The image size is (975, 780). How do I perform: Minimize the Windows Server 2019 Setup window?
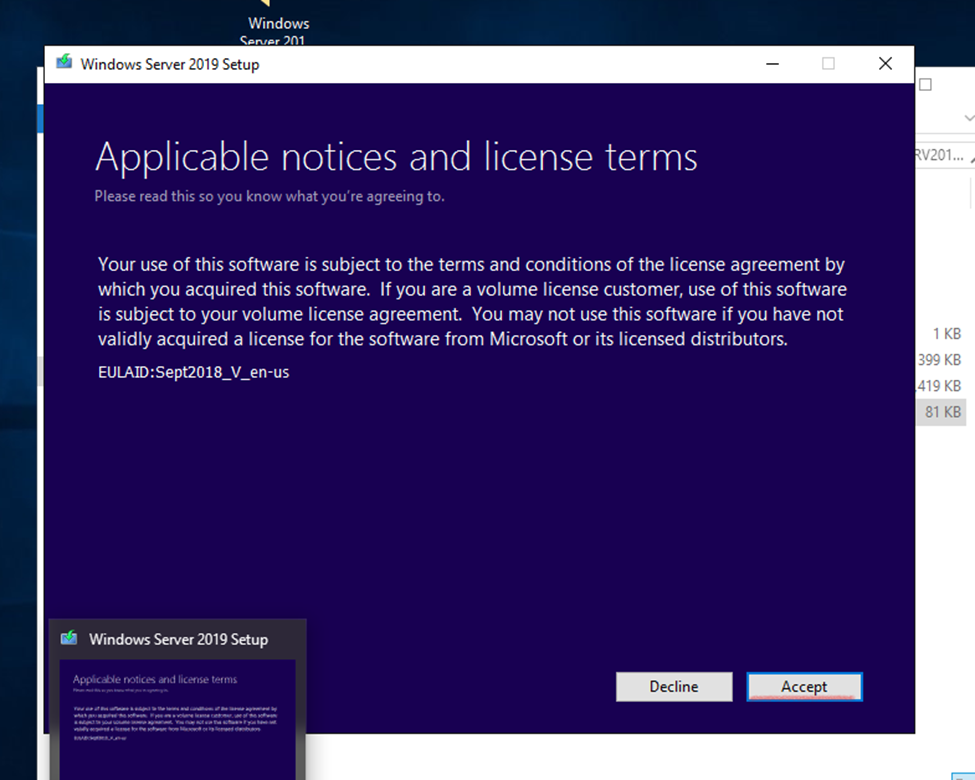pos(772,64)
